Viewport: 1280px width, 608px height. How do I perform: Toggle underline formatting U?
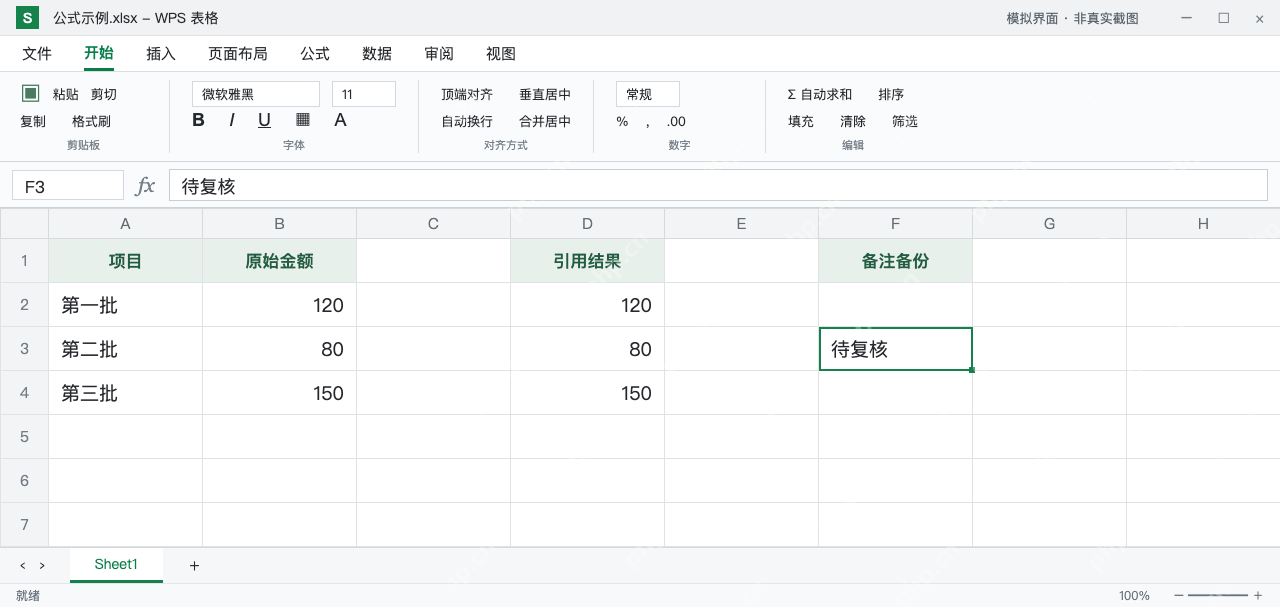click(264, 120)
